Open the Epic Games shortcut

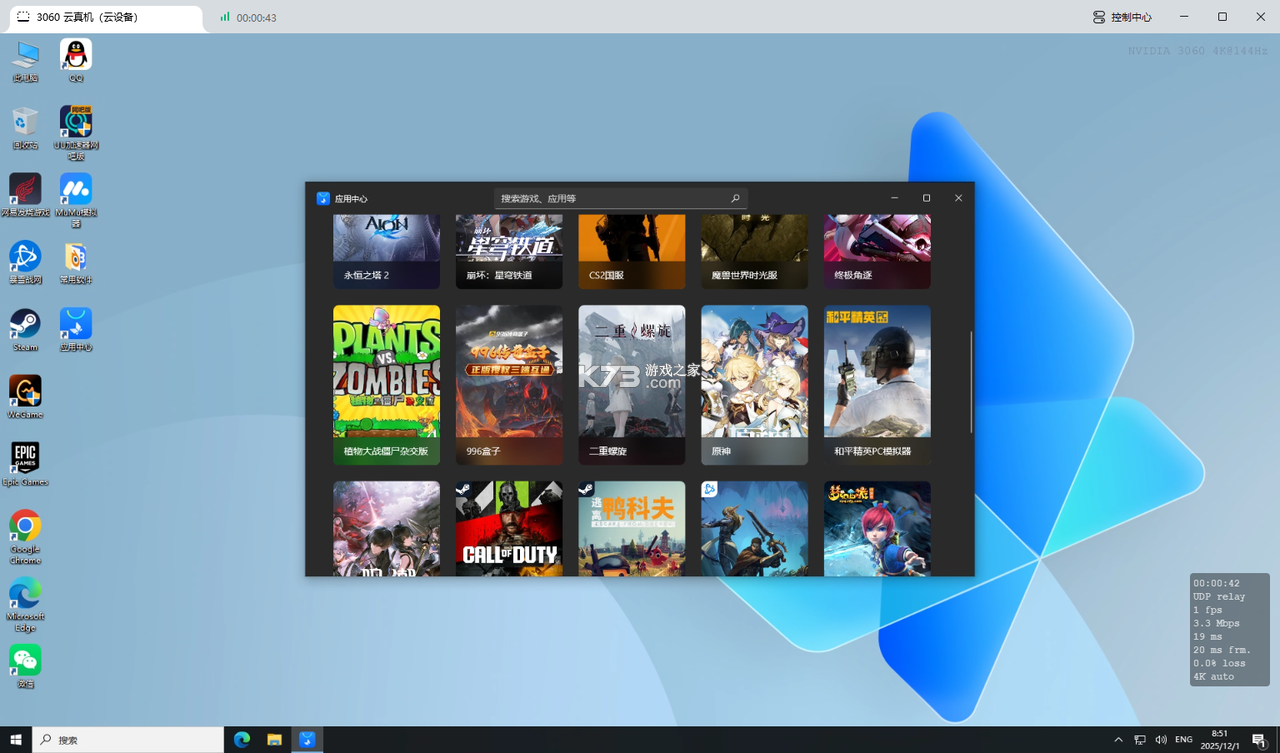[25, 464]
